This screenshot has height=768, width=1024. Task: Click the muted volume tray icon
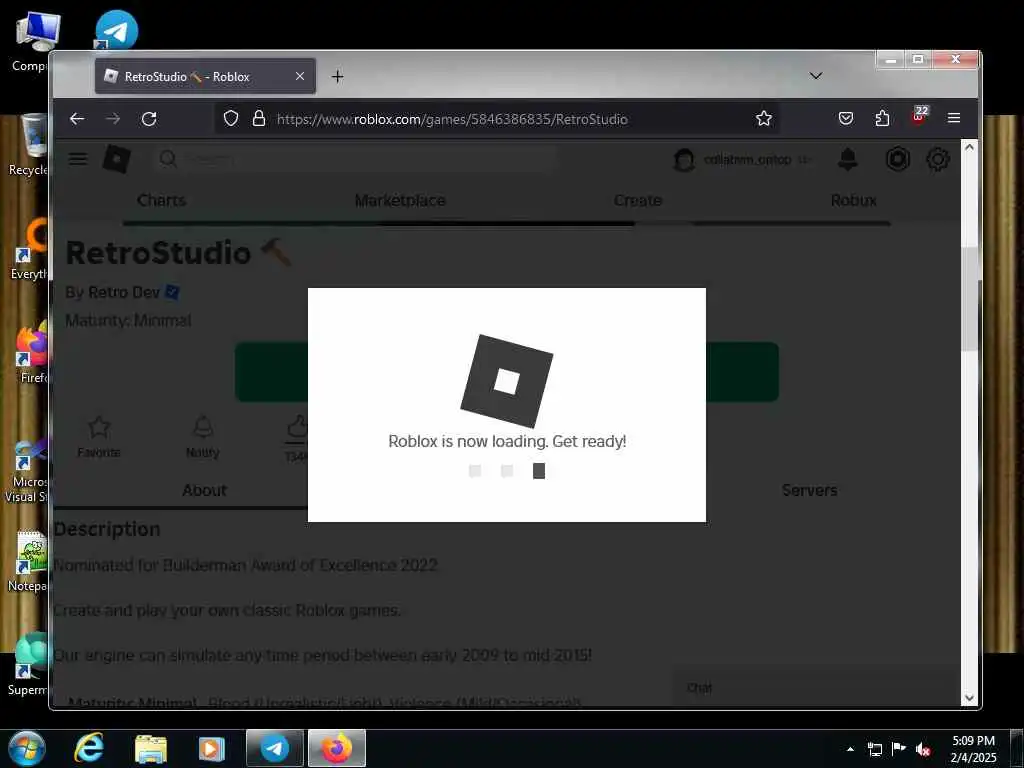pyautogui.click(x=922, y=749)
